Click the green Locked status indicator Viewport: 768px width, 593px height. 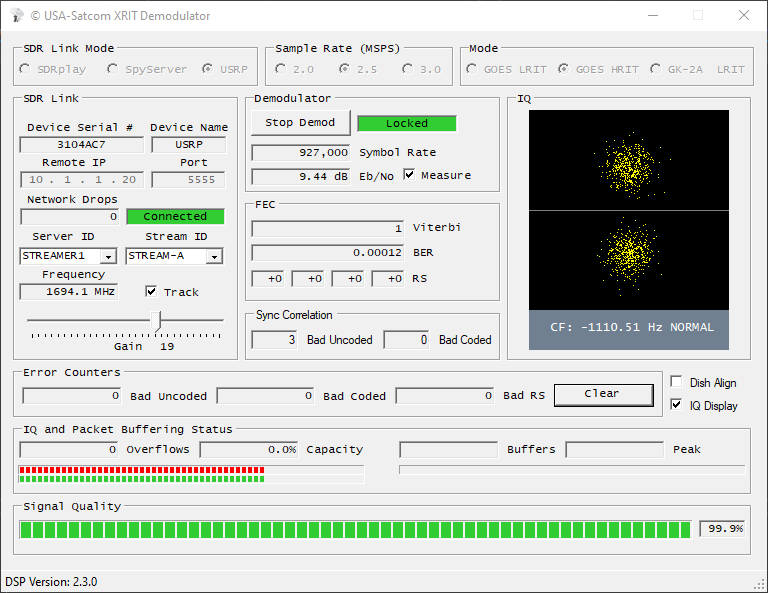[x=407, y=123]
